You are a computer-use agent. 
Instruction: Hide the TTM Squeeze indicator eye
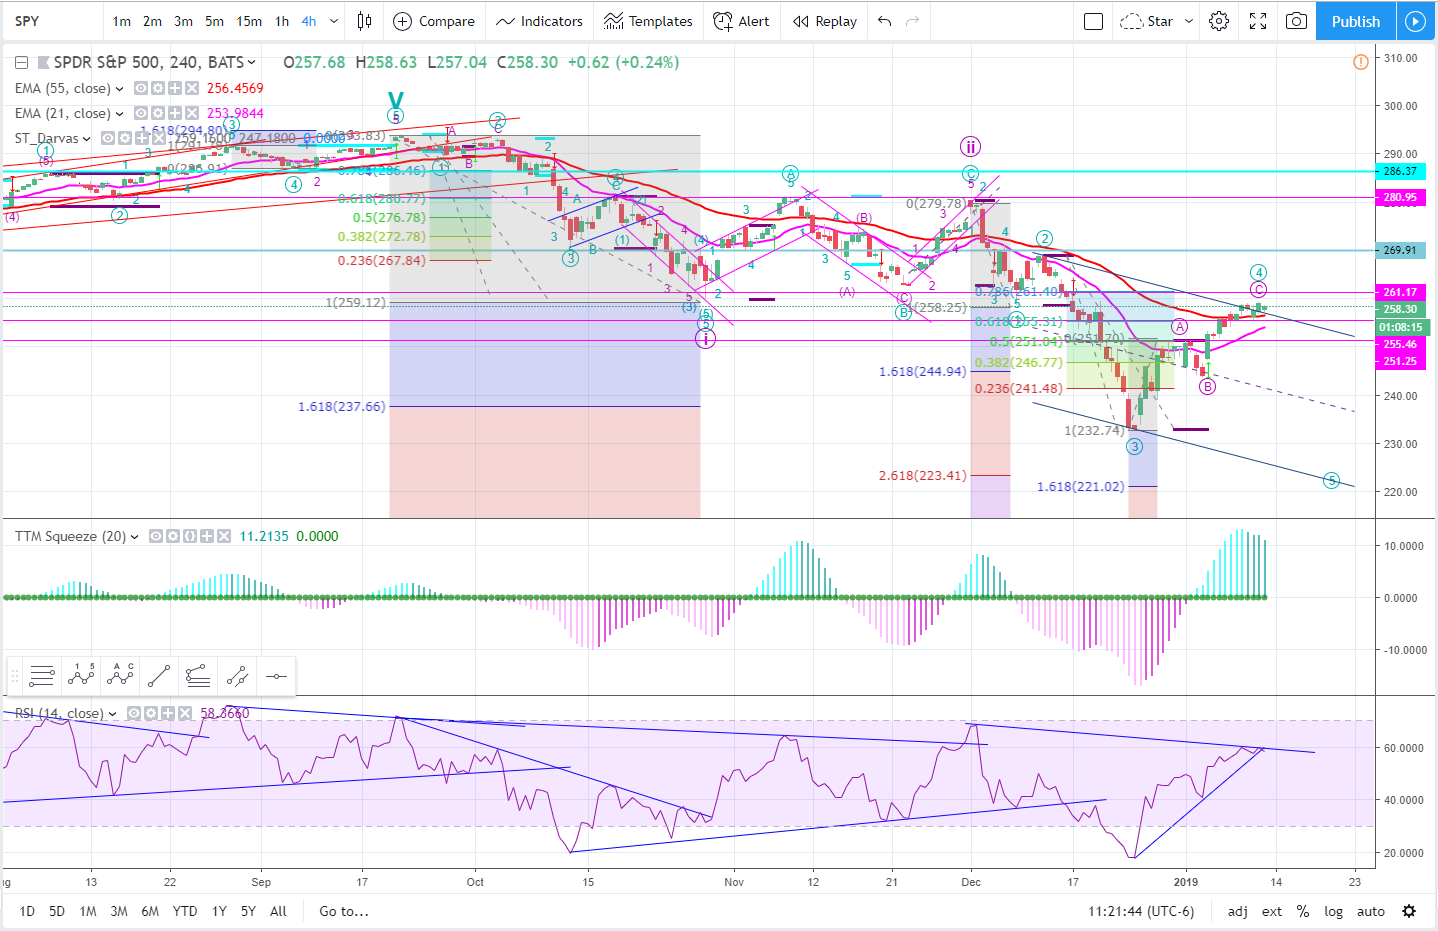point(156,536)
